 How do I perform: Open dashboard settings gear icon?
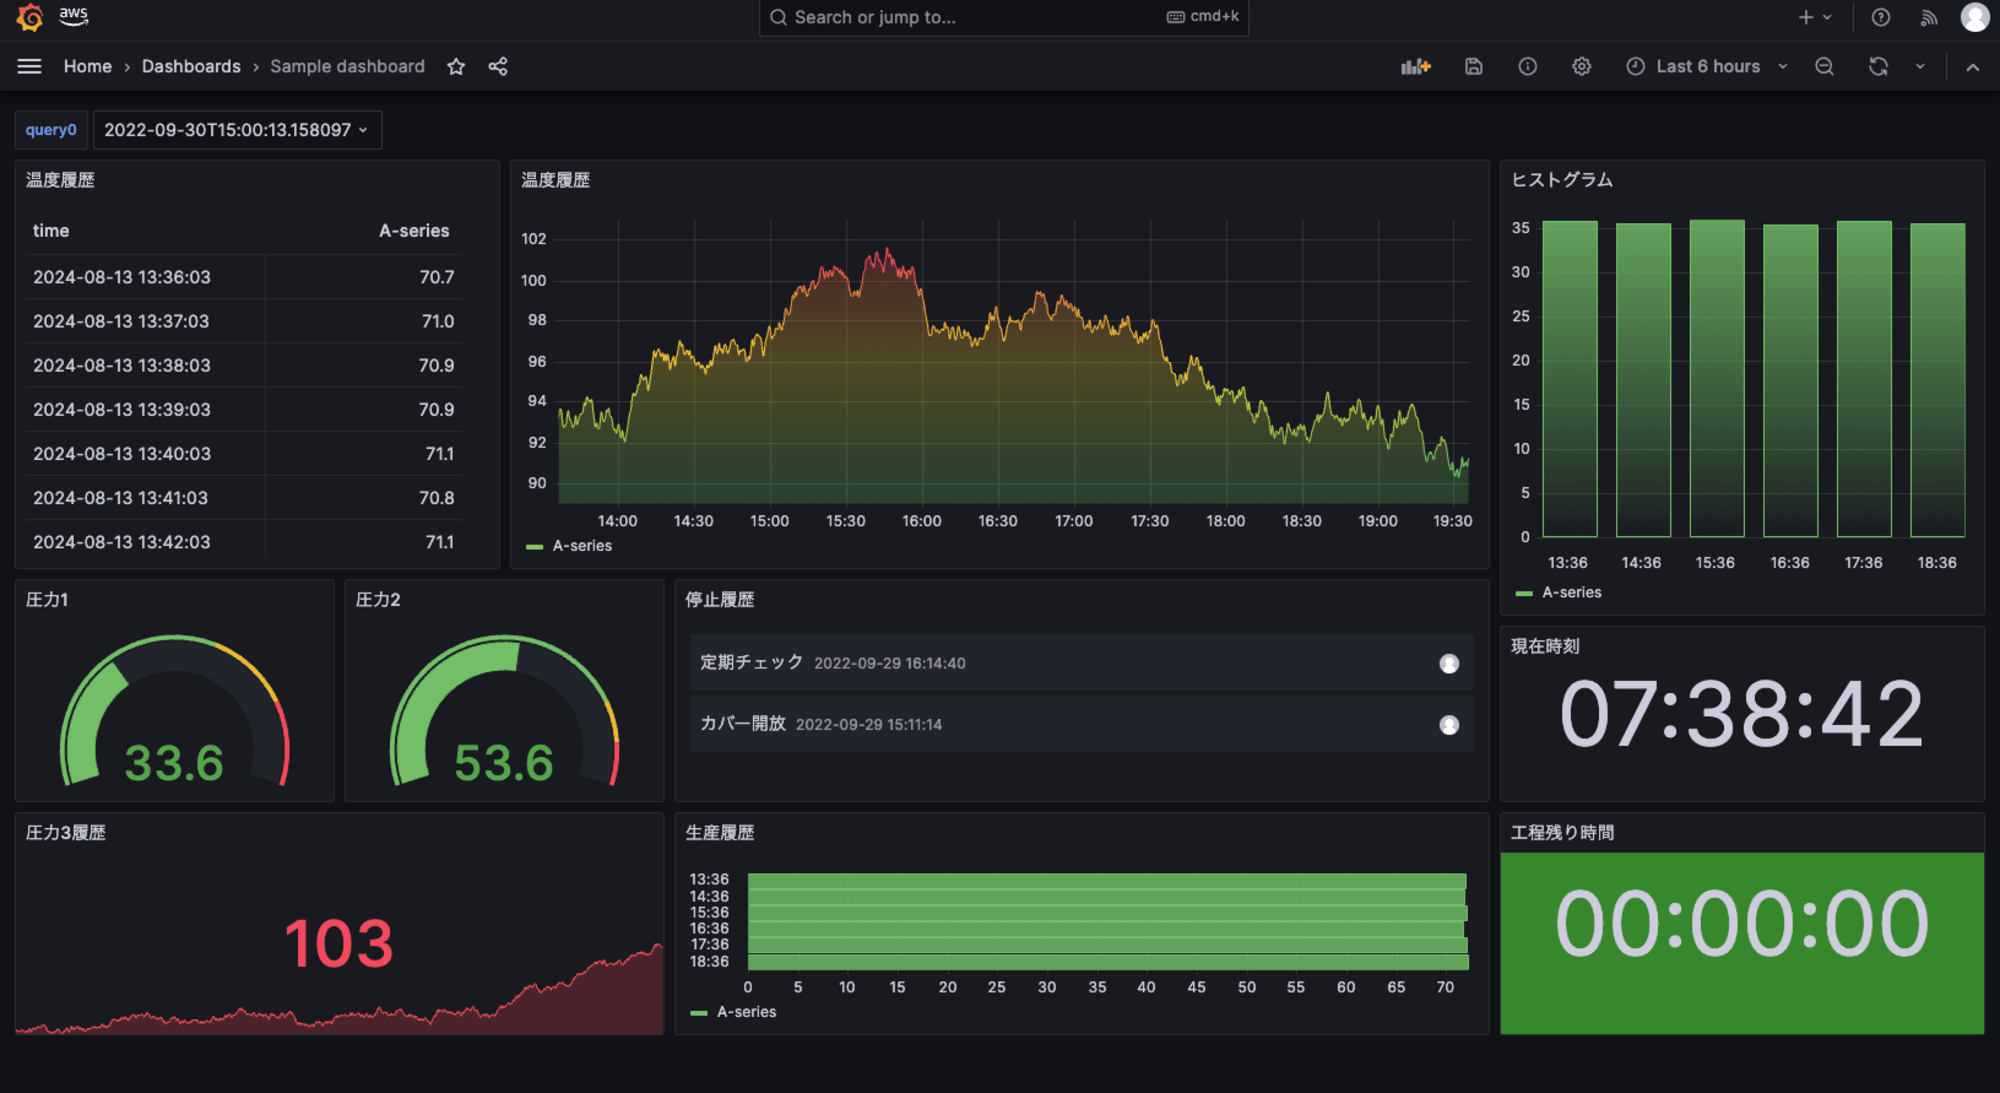click(1581, 66)
